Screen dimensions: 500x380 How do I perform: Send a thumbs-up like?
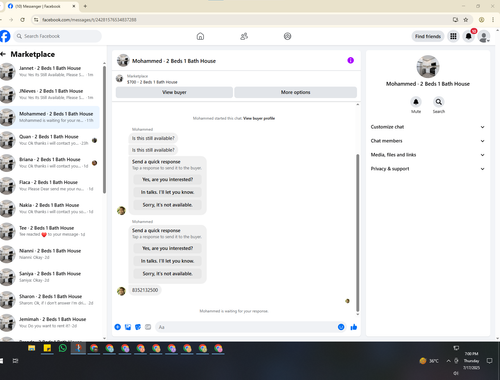point(354,327)
